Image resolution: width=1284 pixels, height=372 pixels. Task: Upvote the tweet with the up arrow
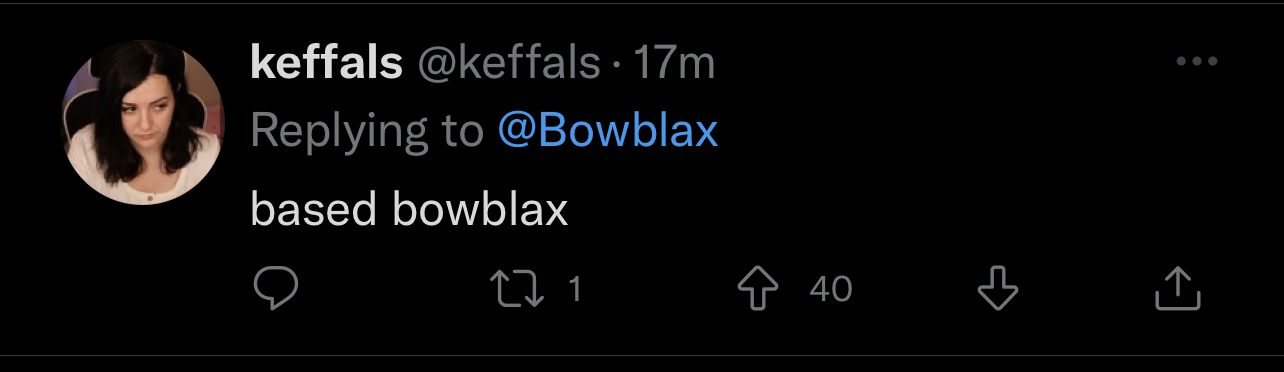pyautogui.click(x=757, y=289)
